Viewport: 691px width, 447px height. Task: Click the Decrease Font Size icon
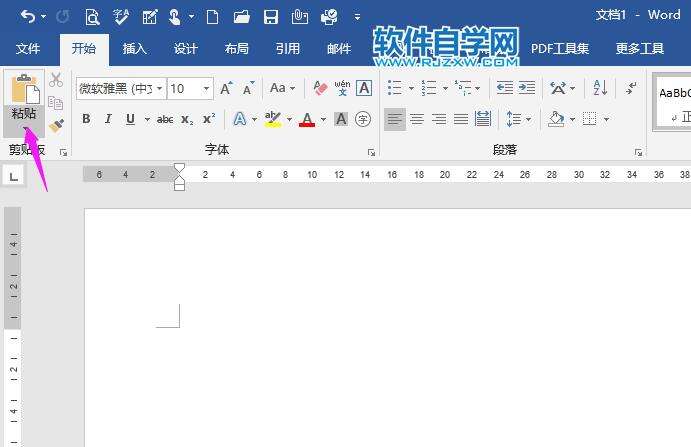(249, 89)
